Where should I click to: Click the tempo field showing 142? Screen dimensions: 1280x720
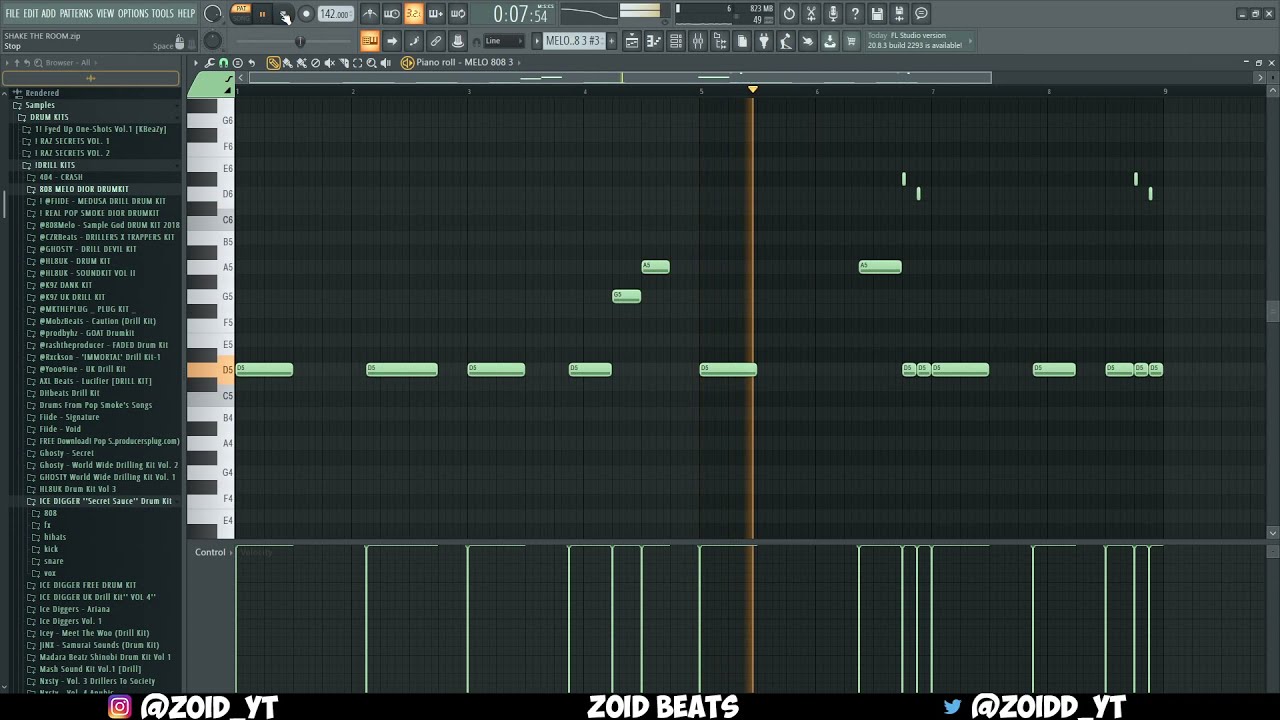334,14
